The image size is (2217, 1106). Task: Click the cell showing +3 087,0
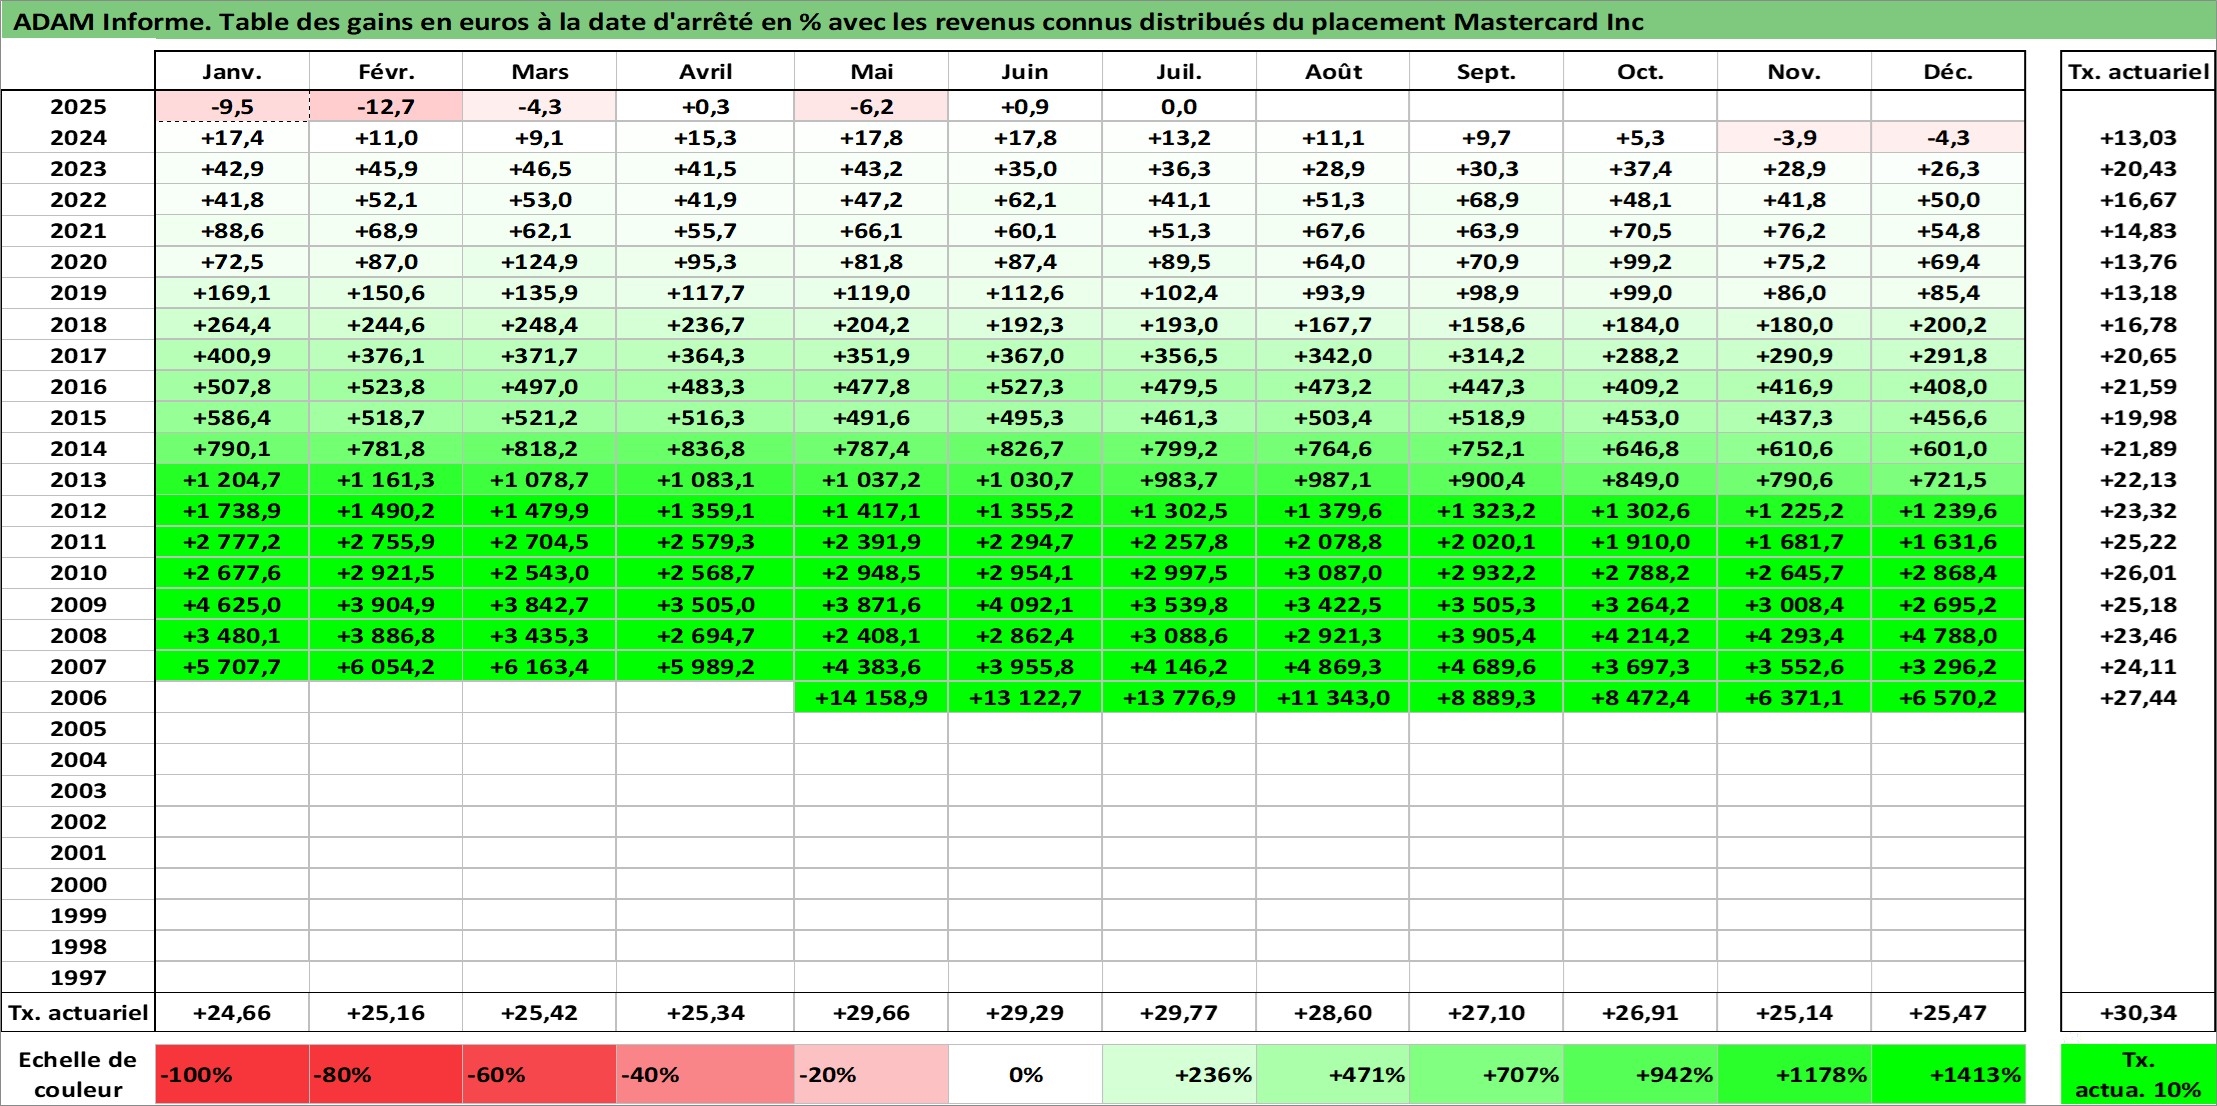[x=1333, y=573]
